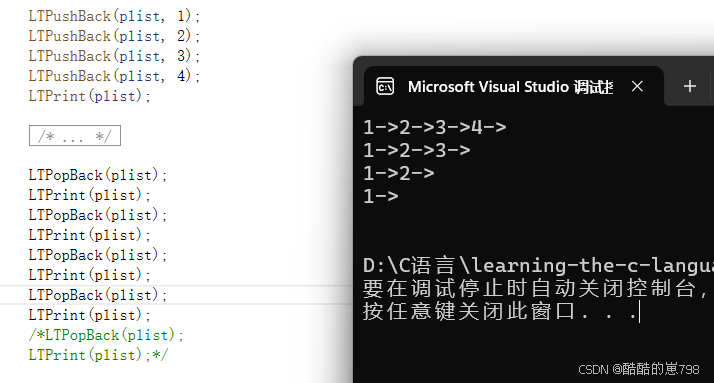This screenshot has height=383, width=714.
Task: Click the code line LTPushBack(plist, 4);
Action: click(x=114, y=77)
